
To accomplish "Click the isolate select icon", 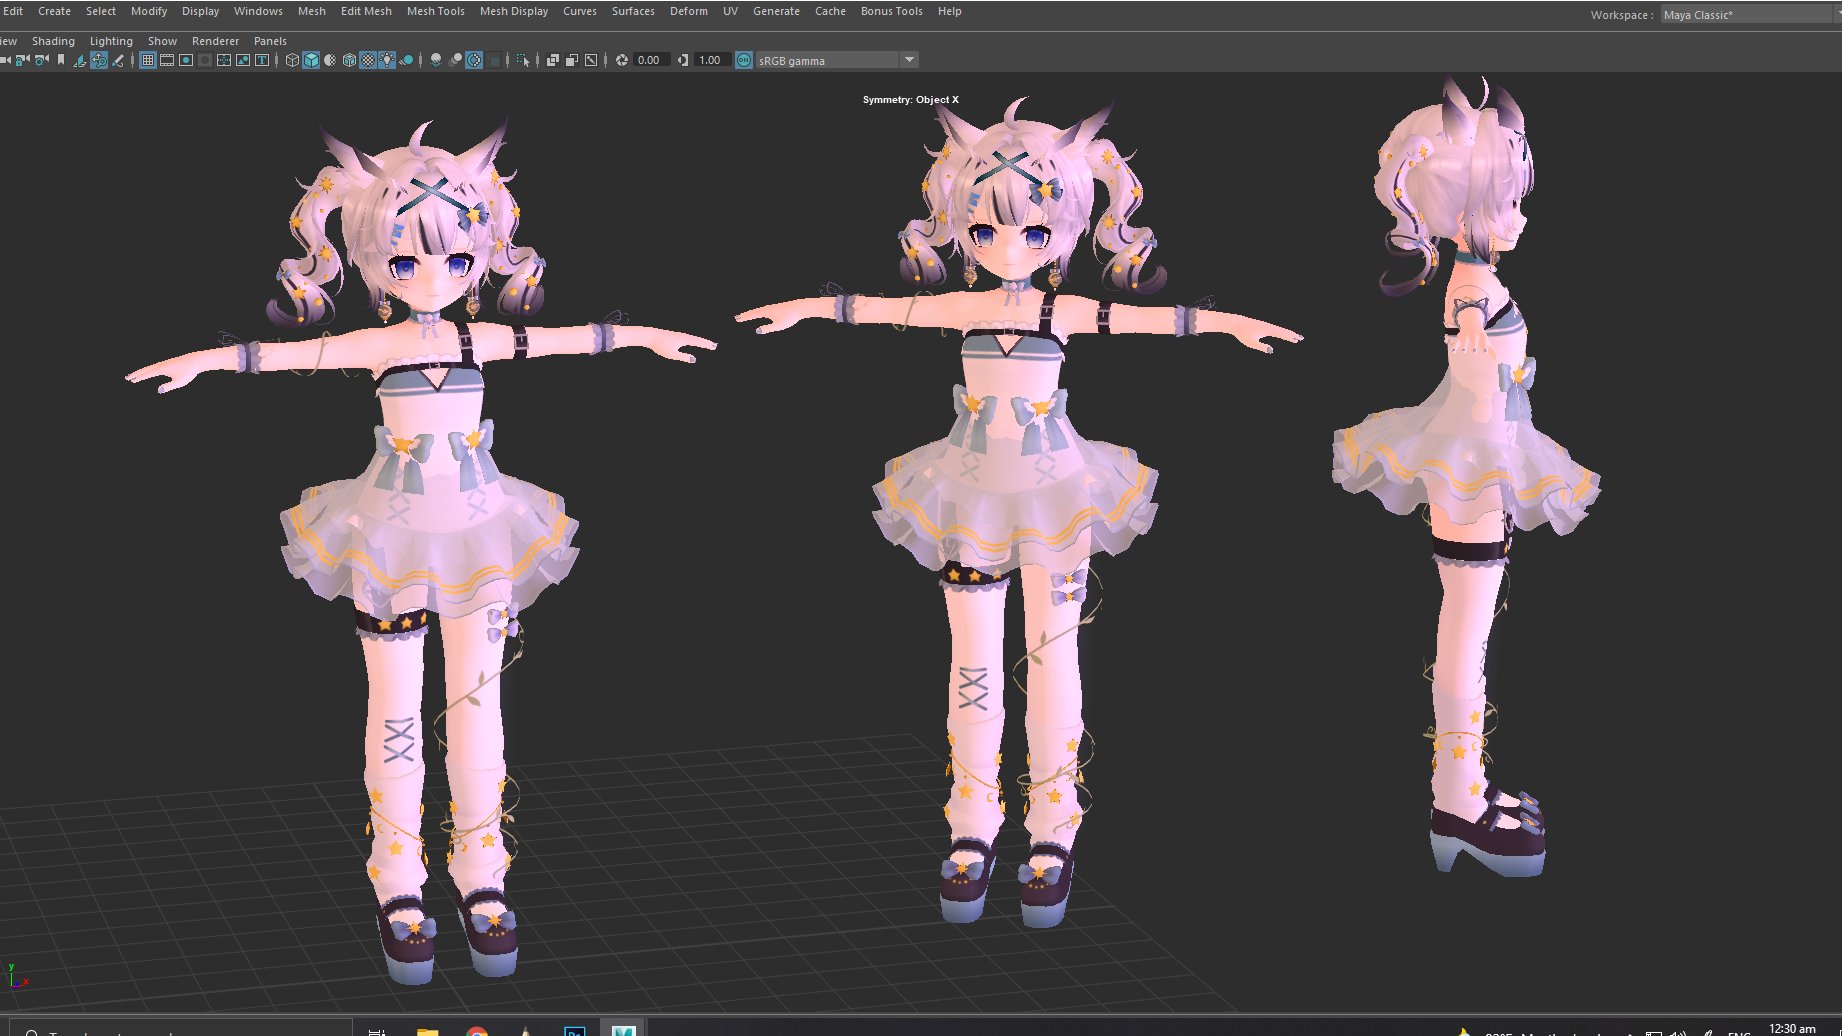I will click(x=523, y=60).
